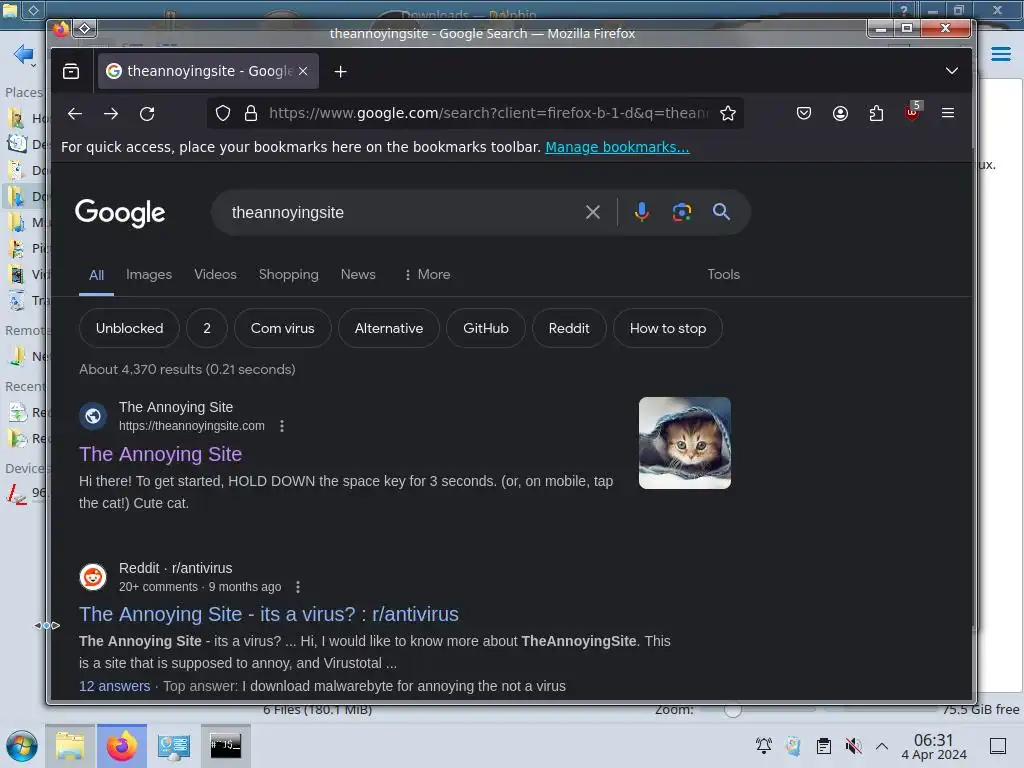Open the notifications bell tray icon
This screenshot has width=1024, height=768.
763,746
